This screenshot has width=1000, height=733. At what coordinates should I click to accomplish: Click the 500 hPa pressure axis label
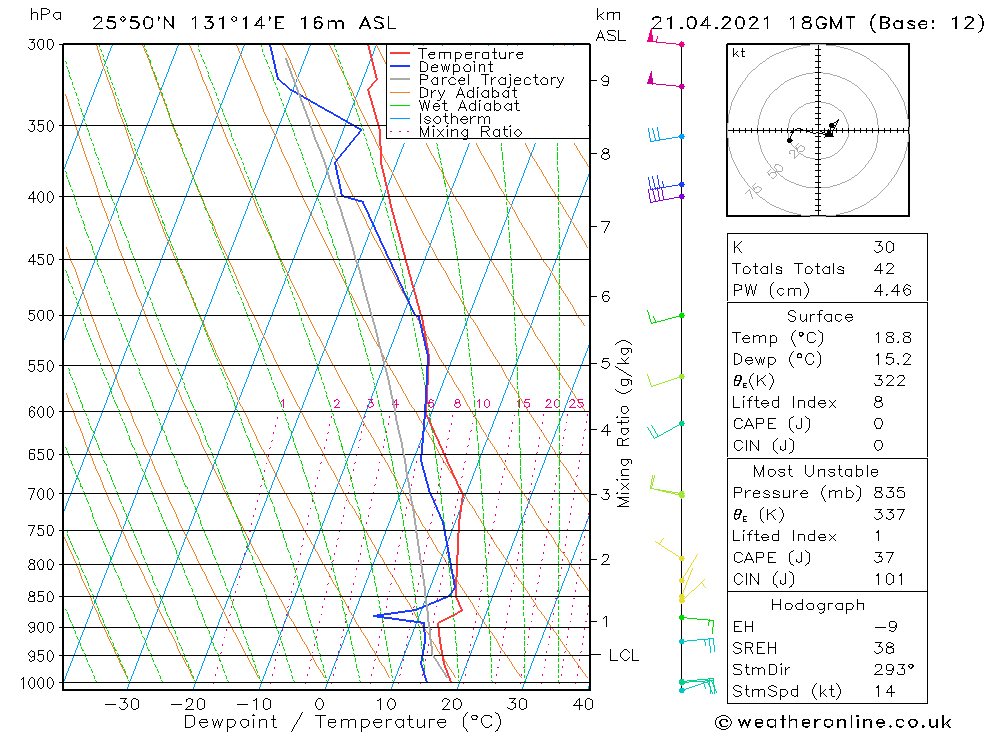(41, 316)
